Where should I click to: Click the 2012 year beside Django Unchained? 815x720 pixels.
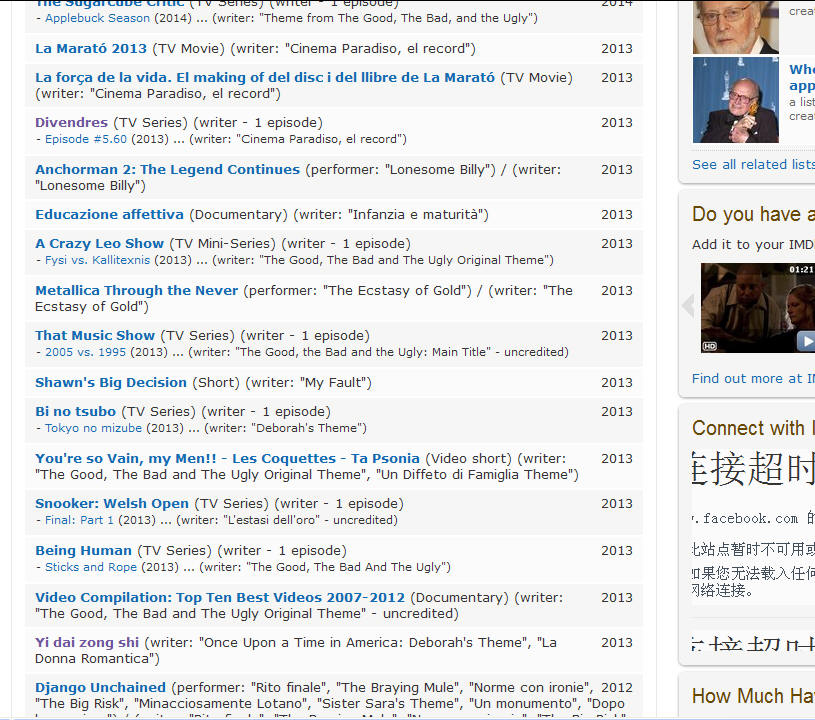617,688
